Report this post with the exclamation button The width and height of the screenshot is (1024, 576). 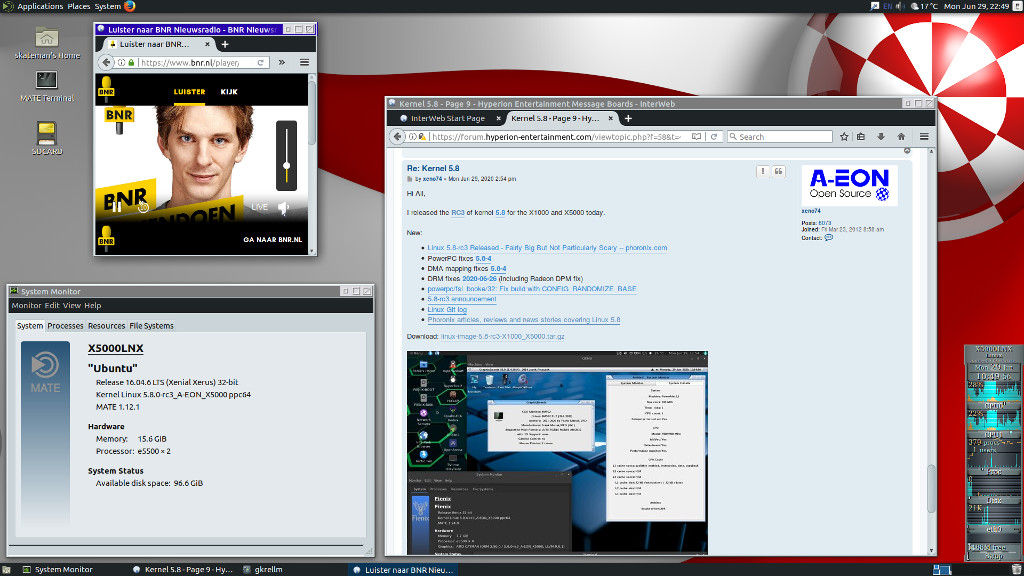(762, 171)
